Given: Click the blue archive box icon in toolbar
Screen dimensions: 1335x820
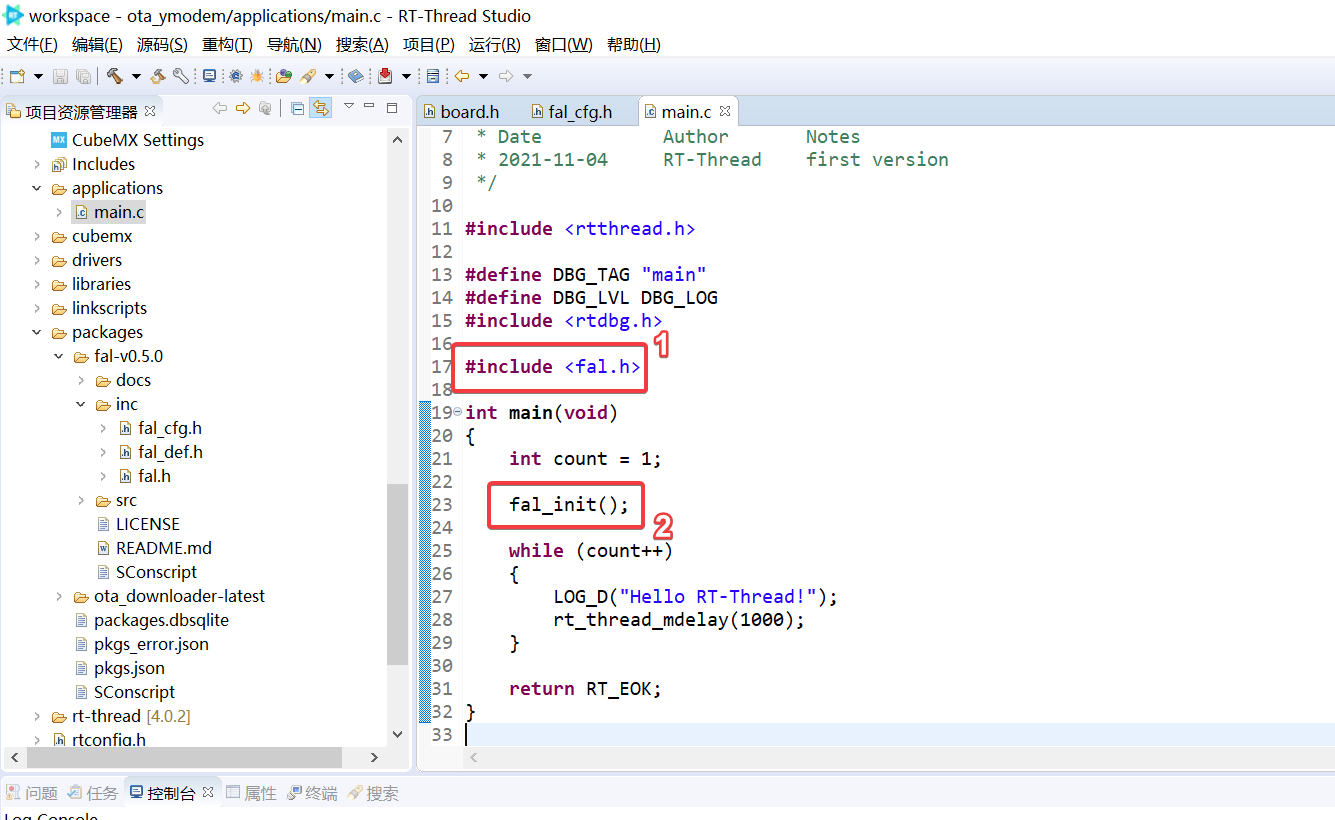Looking at the screenshot, I should coord(433,76).
